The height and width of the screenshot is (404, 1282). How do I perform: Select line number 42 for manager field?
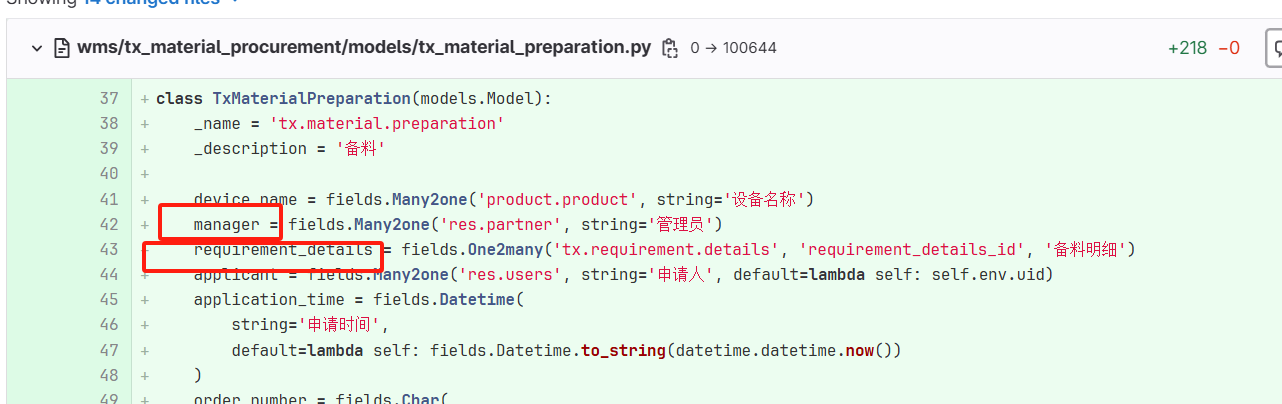(108, 224)
